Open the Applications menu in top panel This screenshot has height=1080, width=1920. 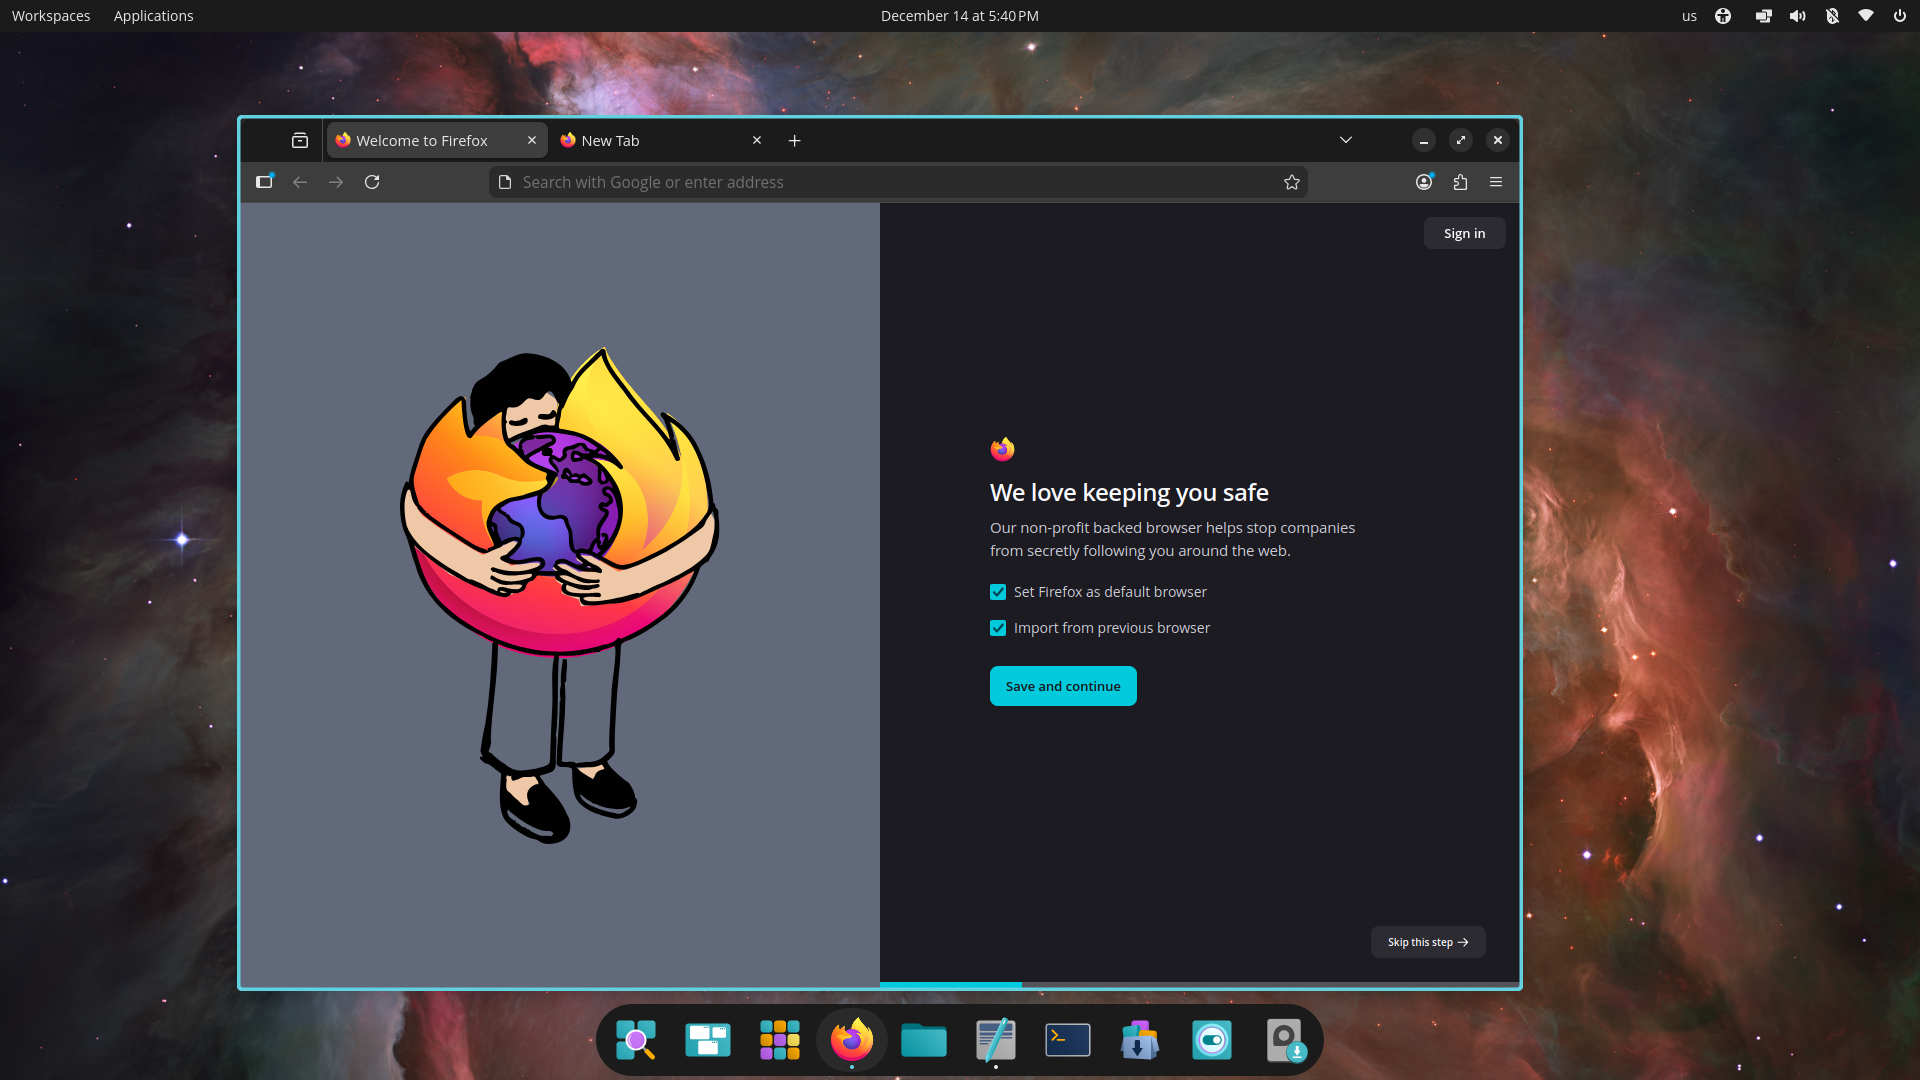153,16
